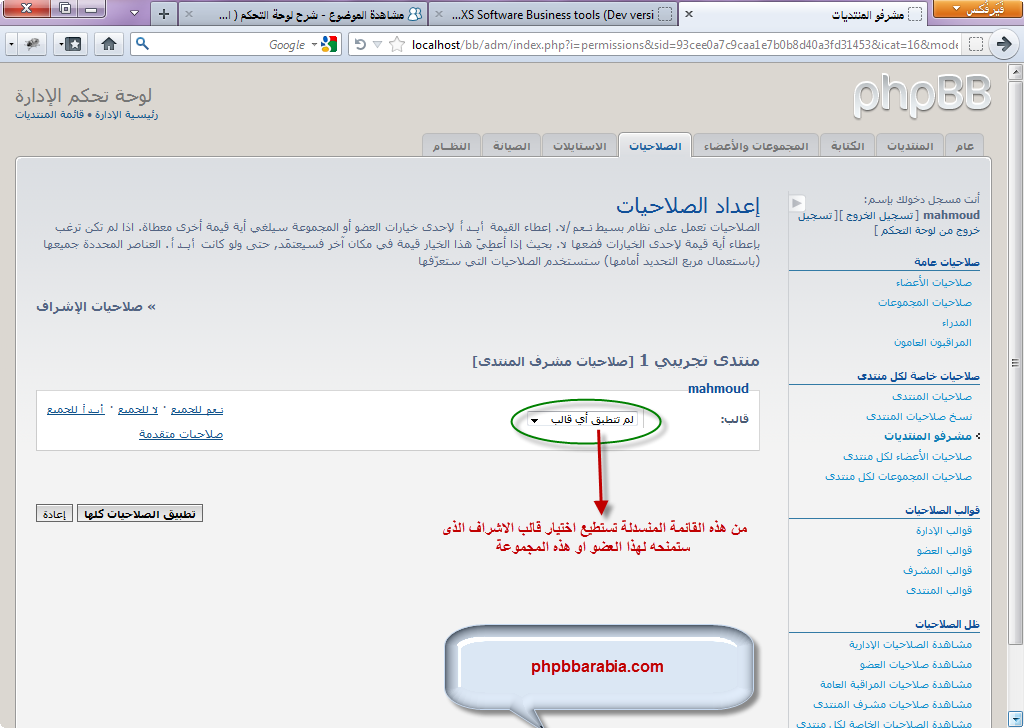This screenshot has width=1024, height=728.
Task: Click the 'نسخ صلاحيات المنتدى' sidebar link
Action: 918,416
